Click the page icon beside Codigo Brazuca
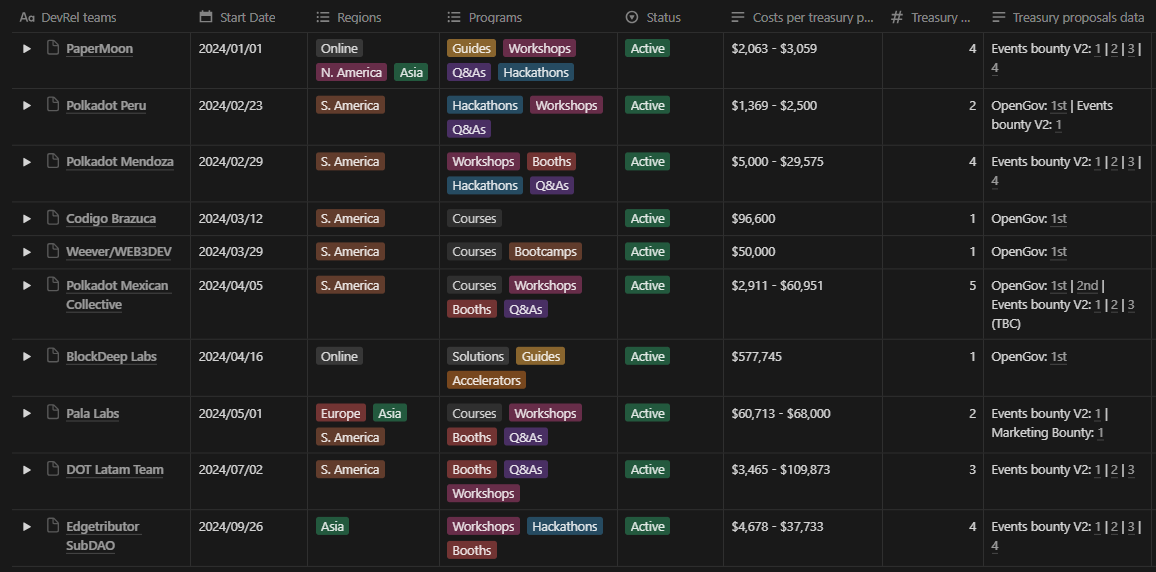 click(53, 219)
